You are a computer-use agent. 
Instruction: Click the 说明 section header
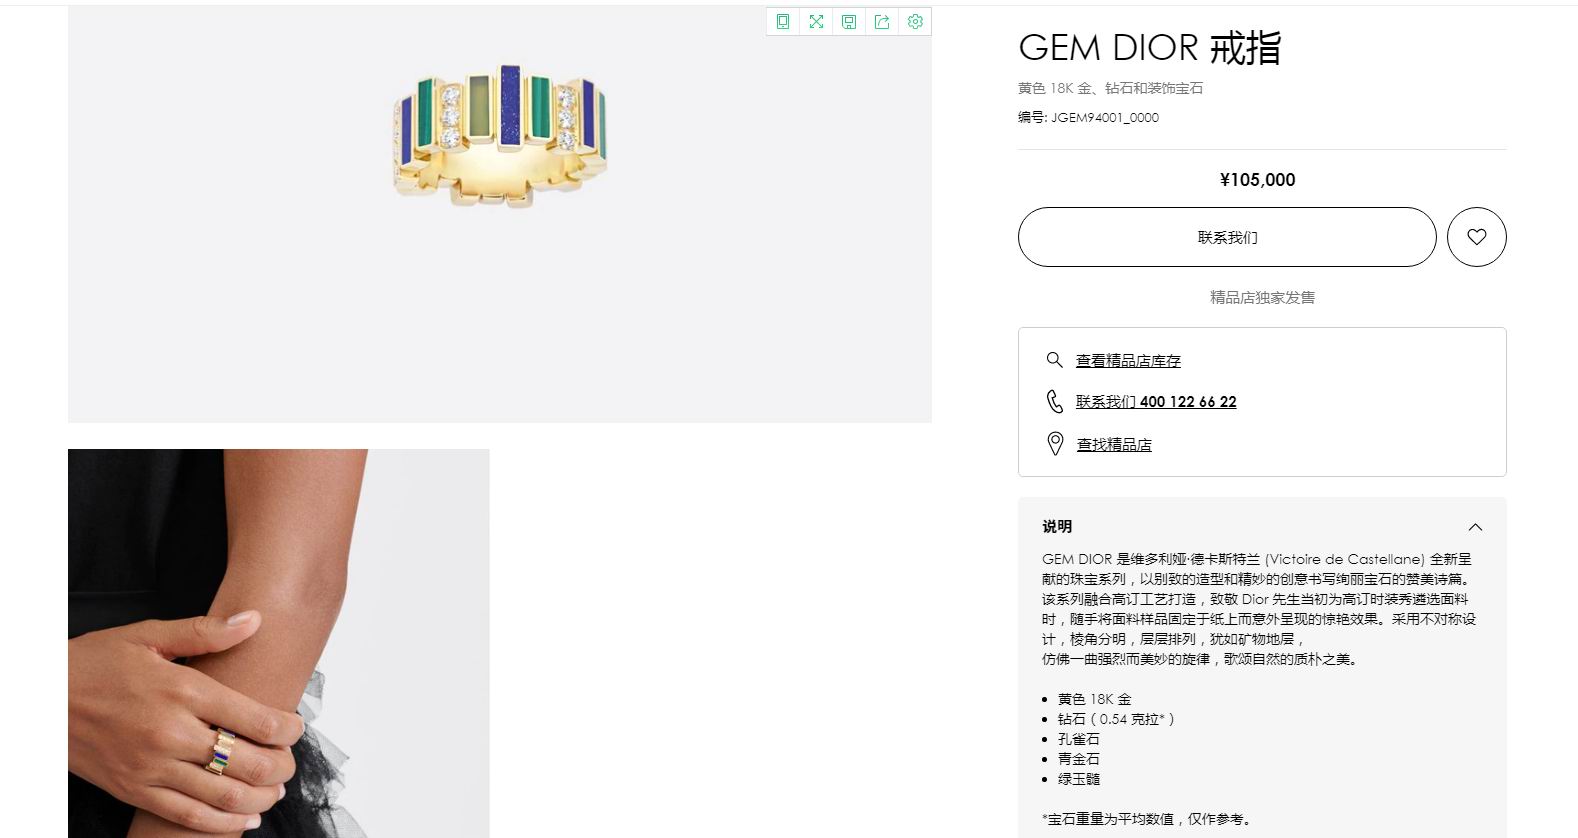tap(1262, 527)
